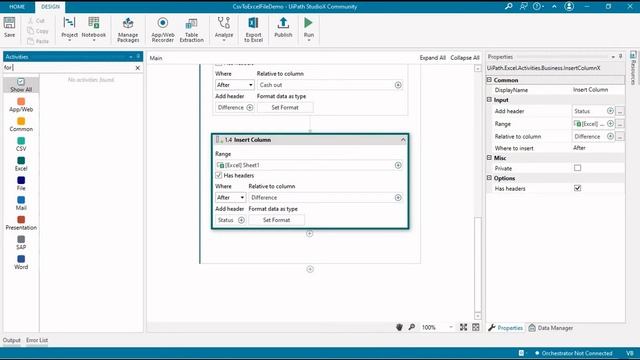Open the overview grid icon
Screen dimensions: 640x360
click(x=476, y=327)
